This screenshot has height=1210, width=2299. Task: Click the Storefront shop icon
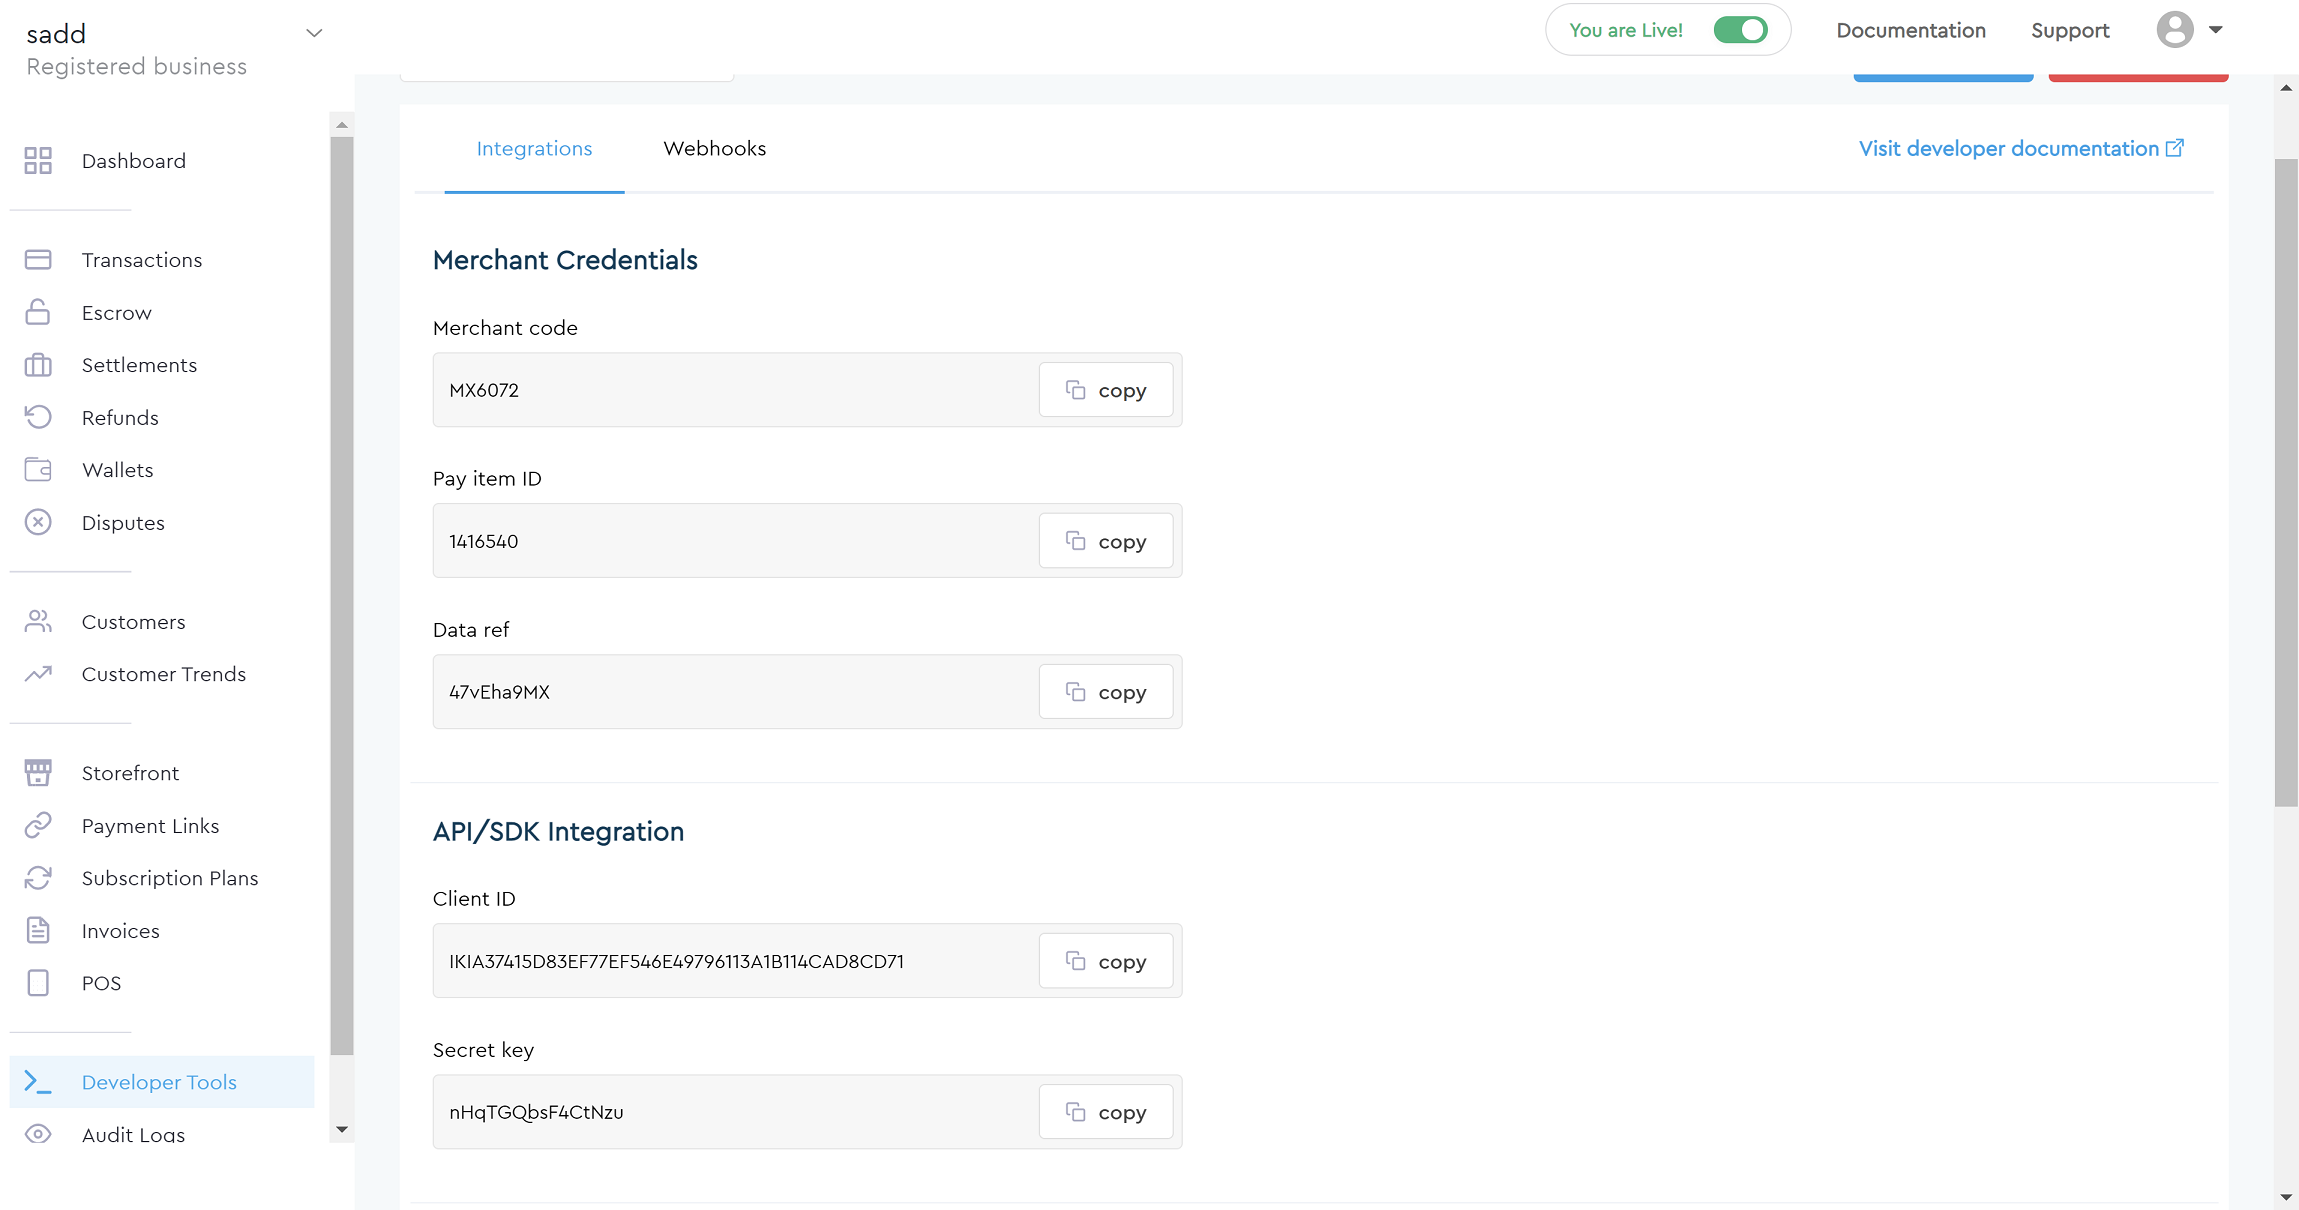tap(38, 772)
